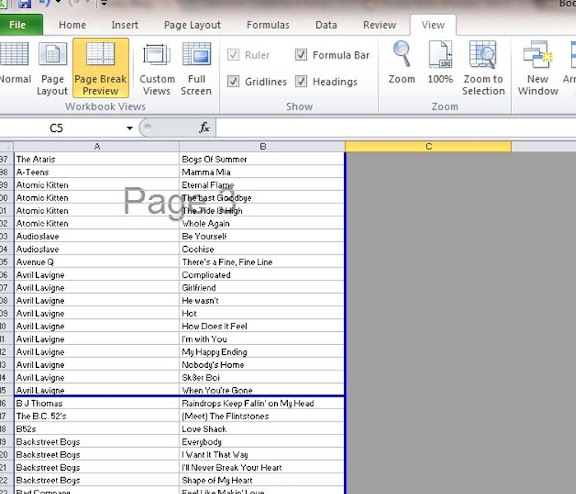
Task: Open a New Window
Action: (538, 68)
